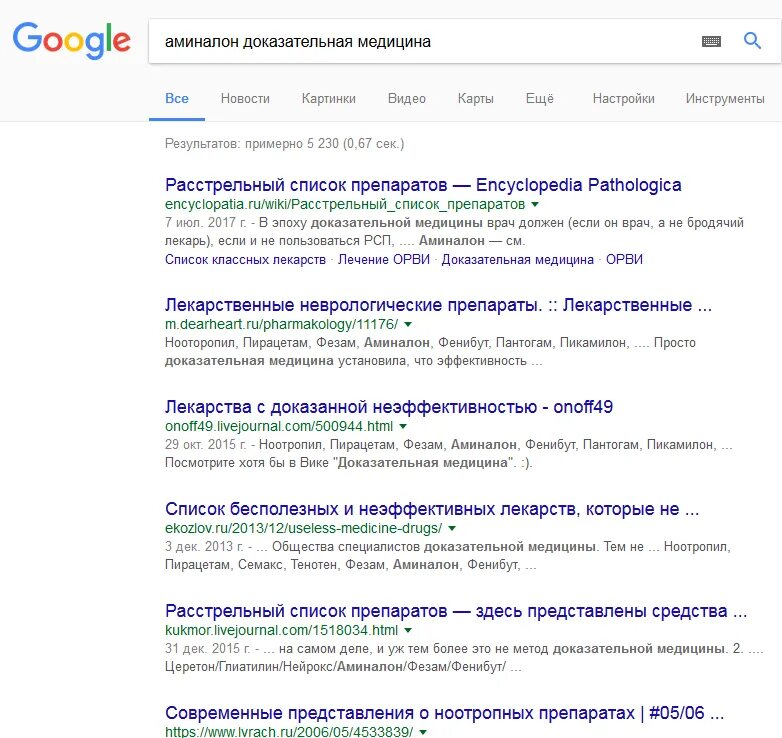This screenshot has width=782, height=738.
Task: Open Лекарственные неврологические препараты result
Action: pos(438,305)
